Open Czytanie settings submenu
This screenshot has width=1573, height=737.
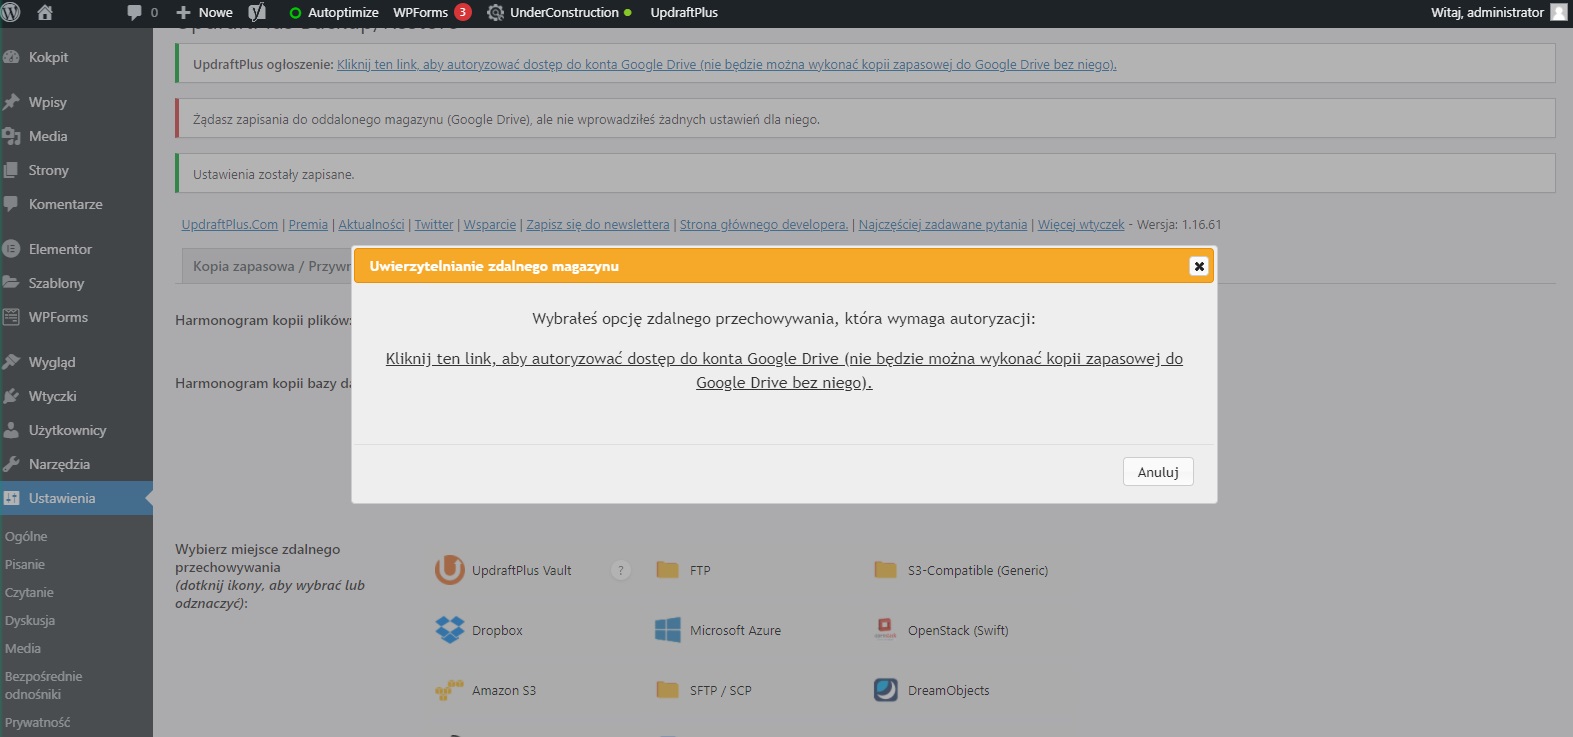(x=29, y=592)
